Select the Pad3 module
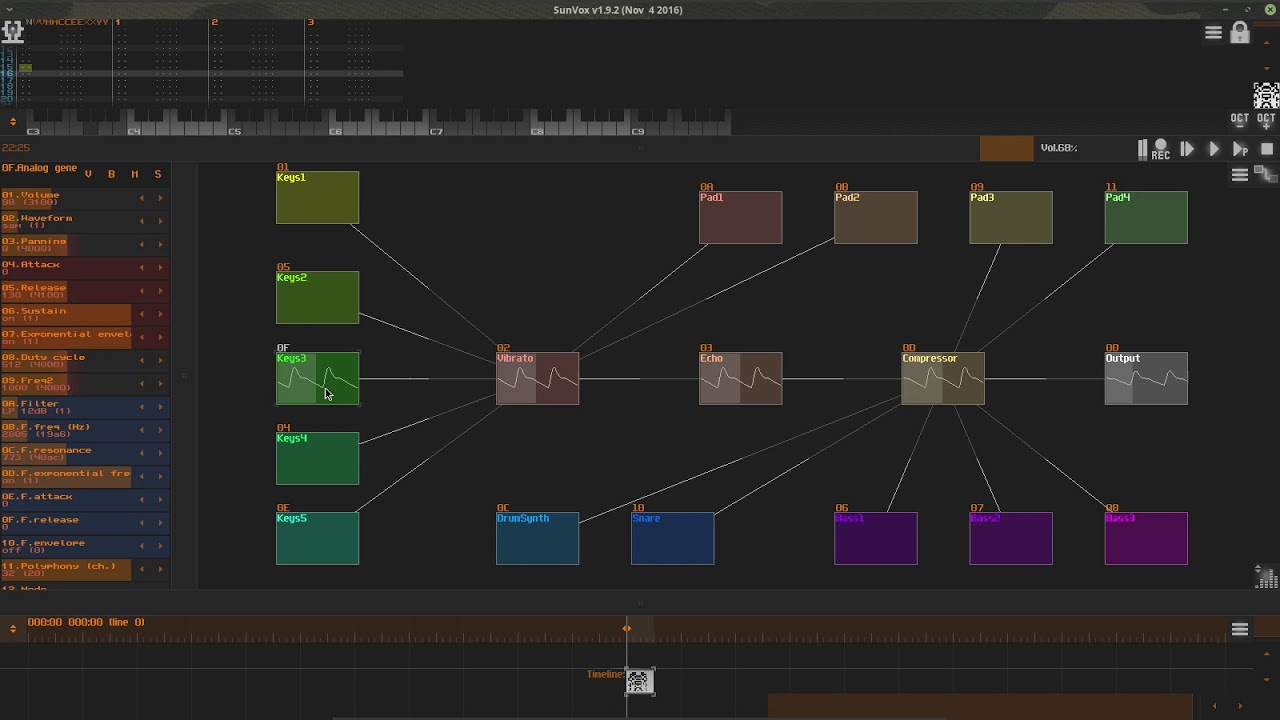This screenshot has height=720, width=1280. (1010, 217)
